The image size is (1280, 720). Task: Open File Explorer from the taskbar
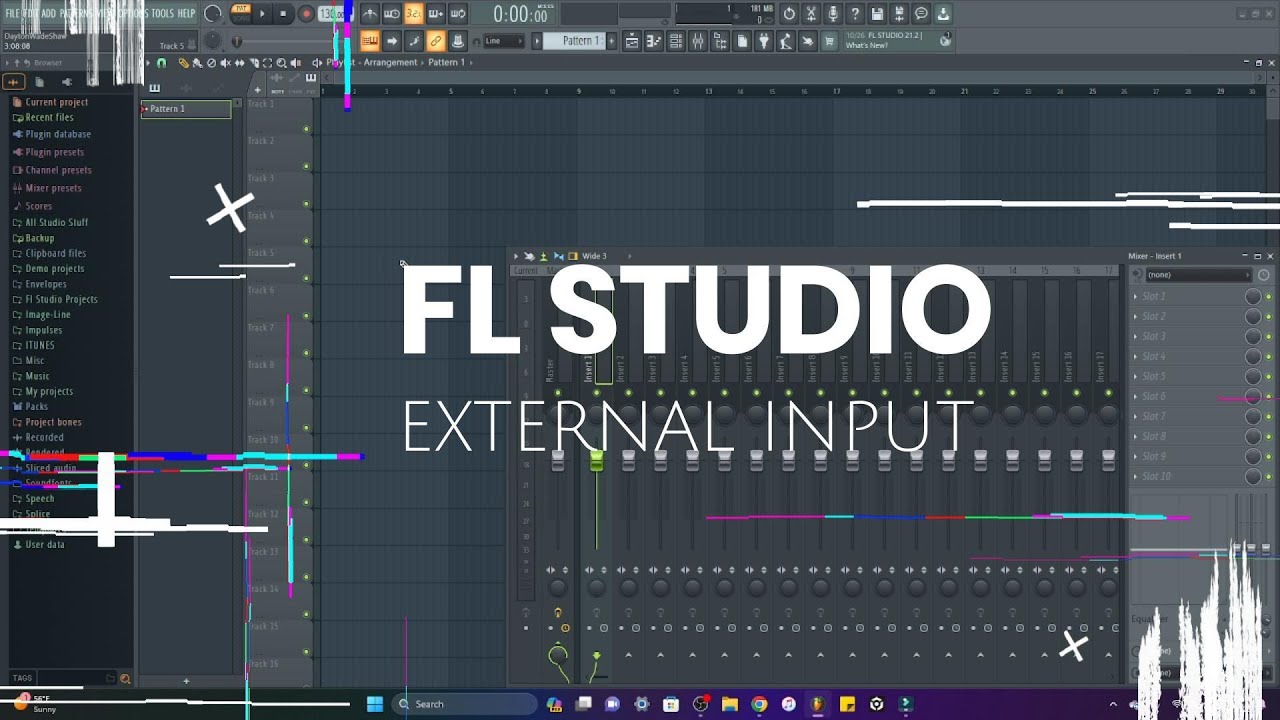tap(730, 704)
